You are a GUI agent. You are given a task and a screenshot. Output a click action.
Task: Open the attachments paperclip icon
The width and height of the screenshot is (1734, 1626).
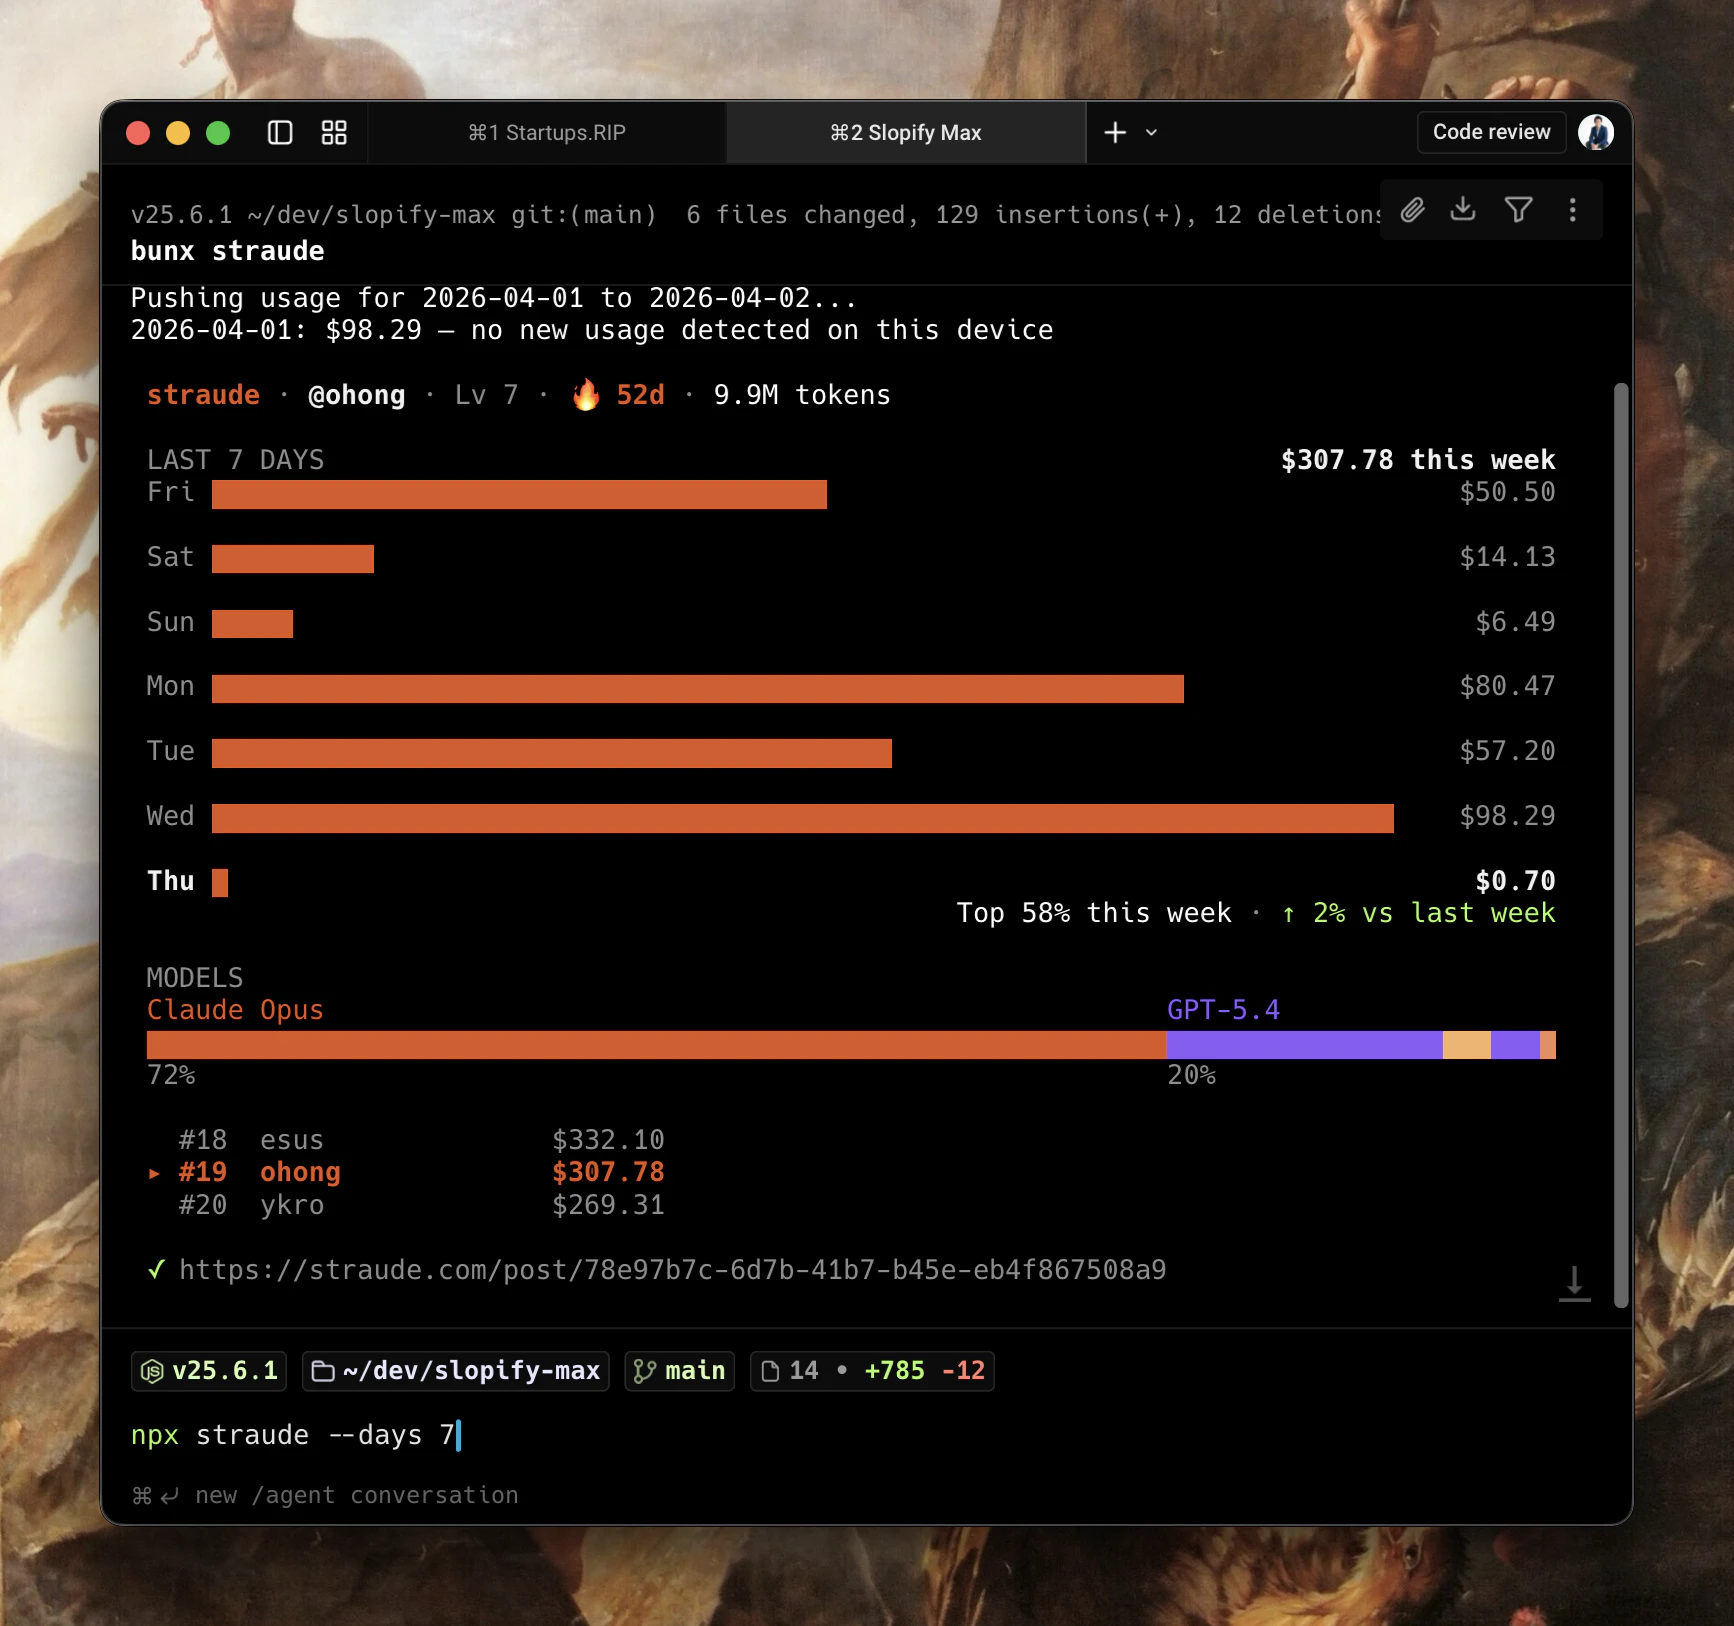pos(1412,210)
